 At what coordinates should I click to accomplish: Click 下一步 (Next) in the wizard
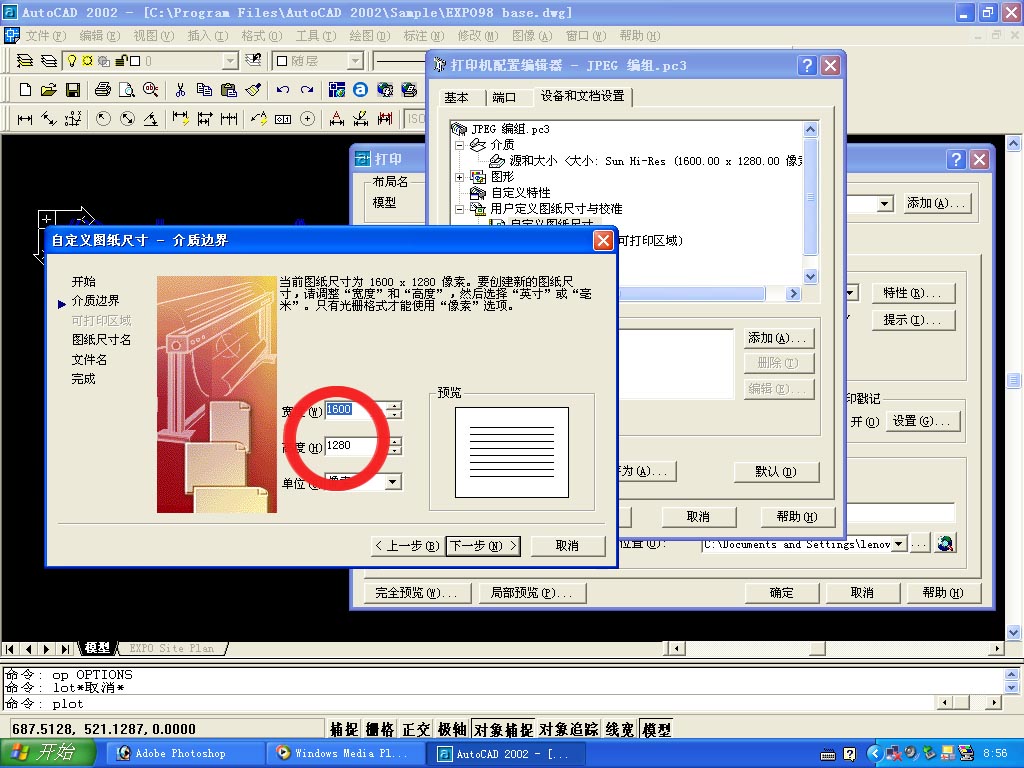tap(483, 546)
